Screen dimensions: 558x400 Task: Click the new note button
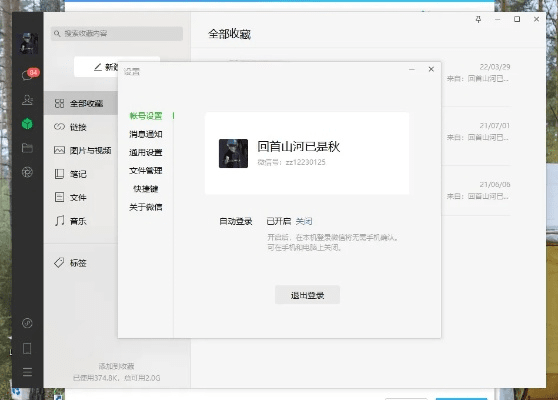[x=96, y=67]
